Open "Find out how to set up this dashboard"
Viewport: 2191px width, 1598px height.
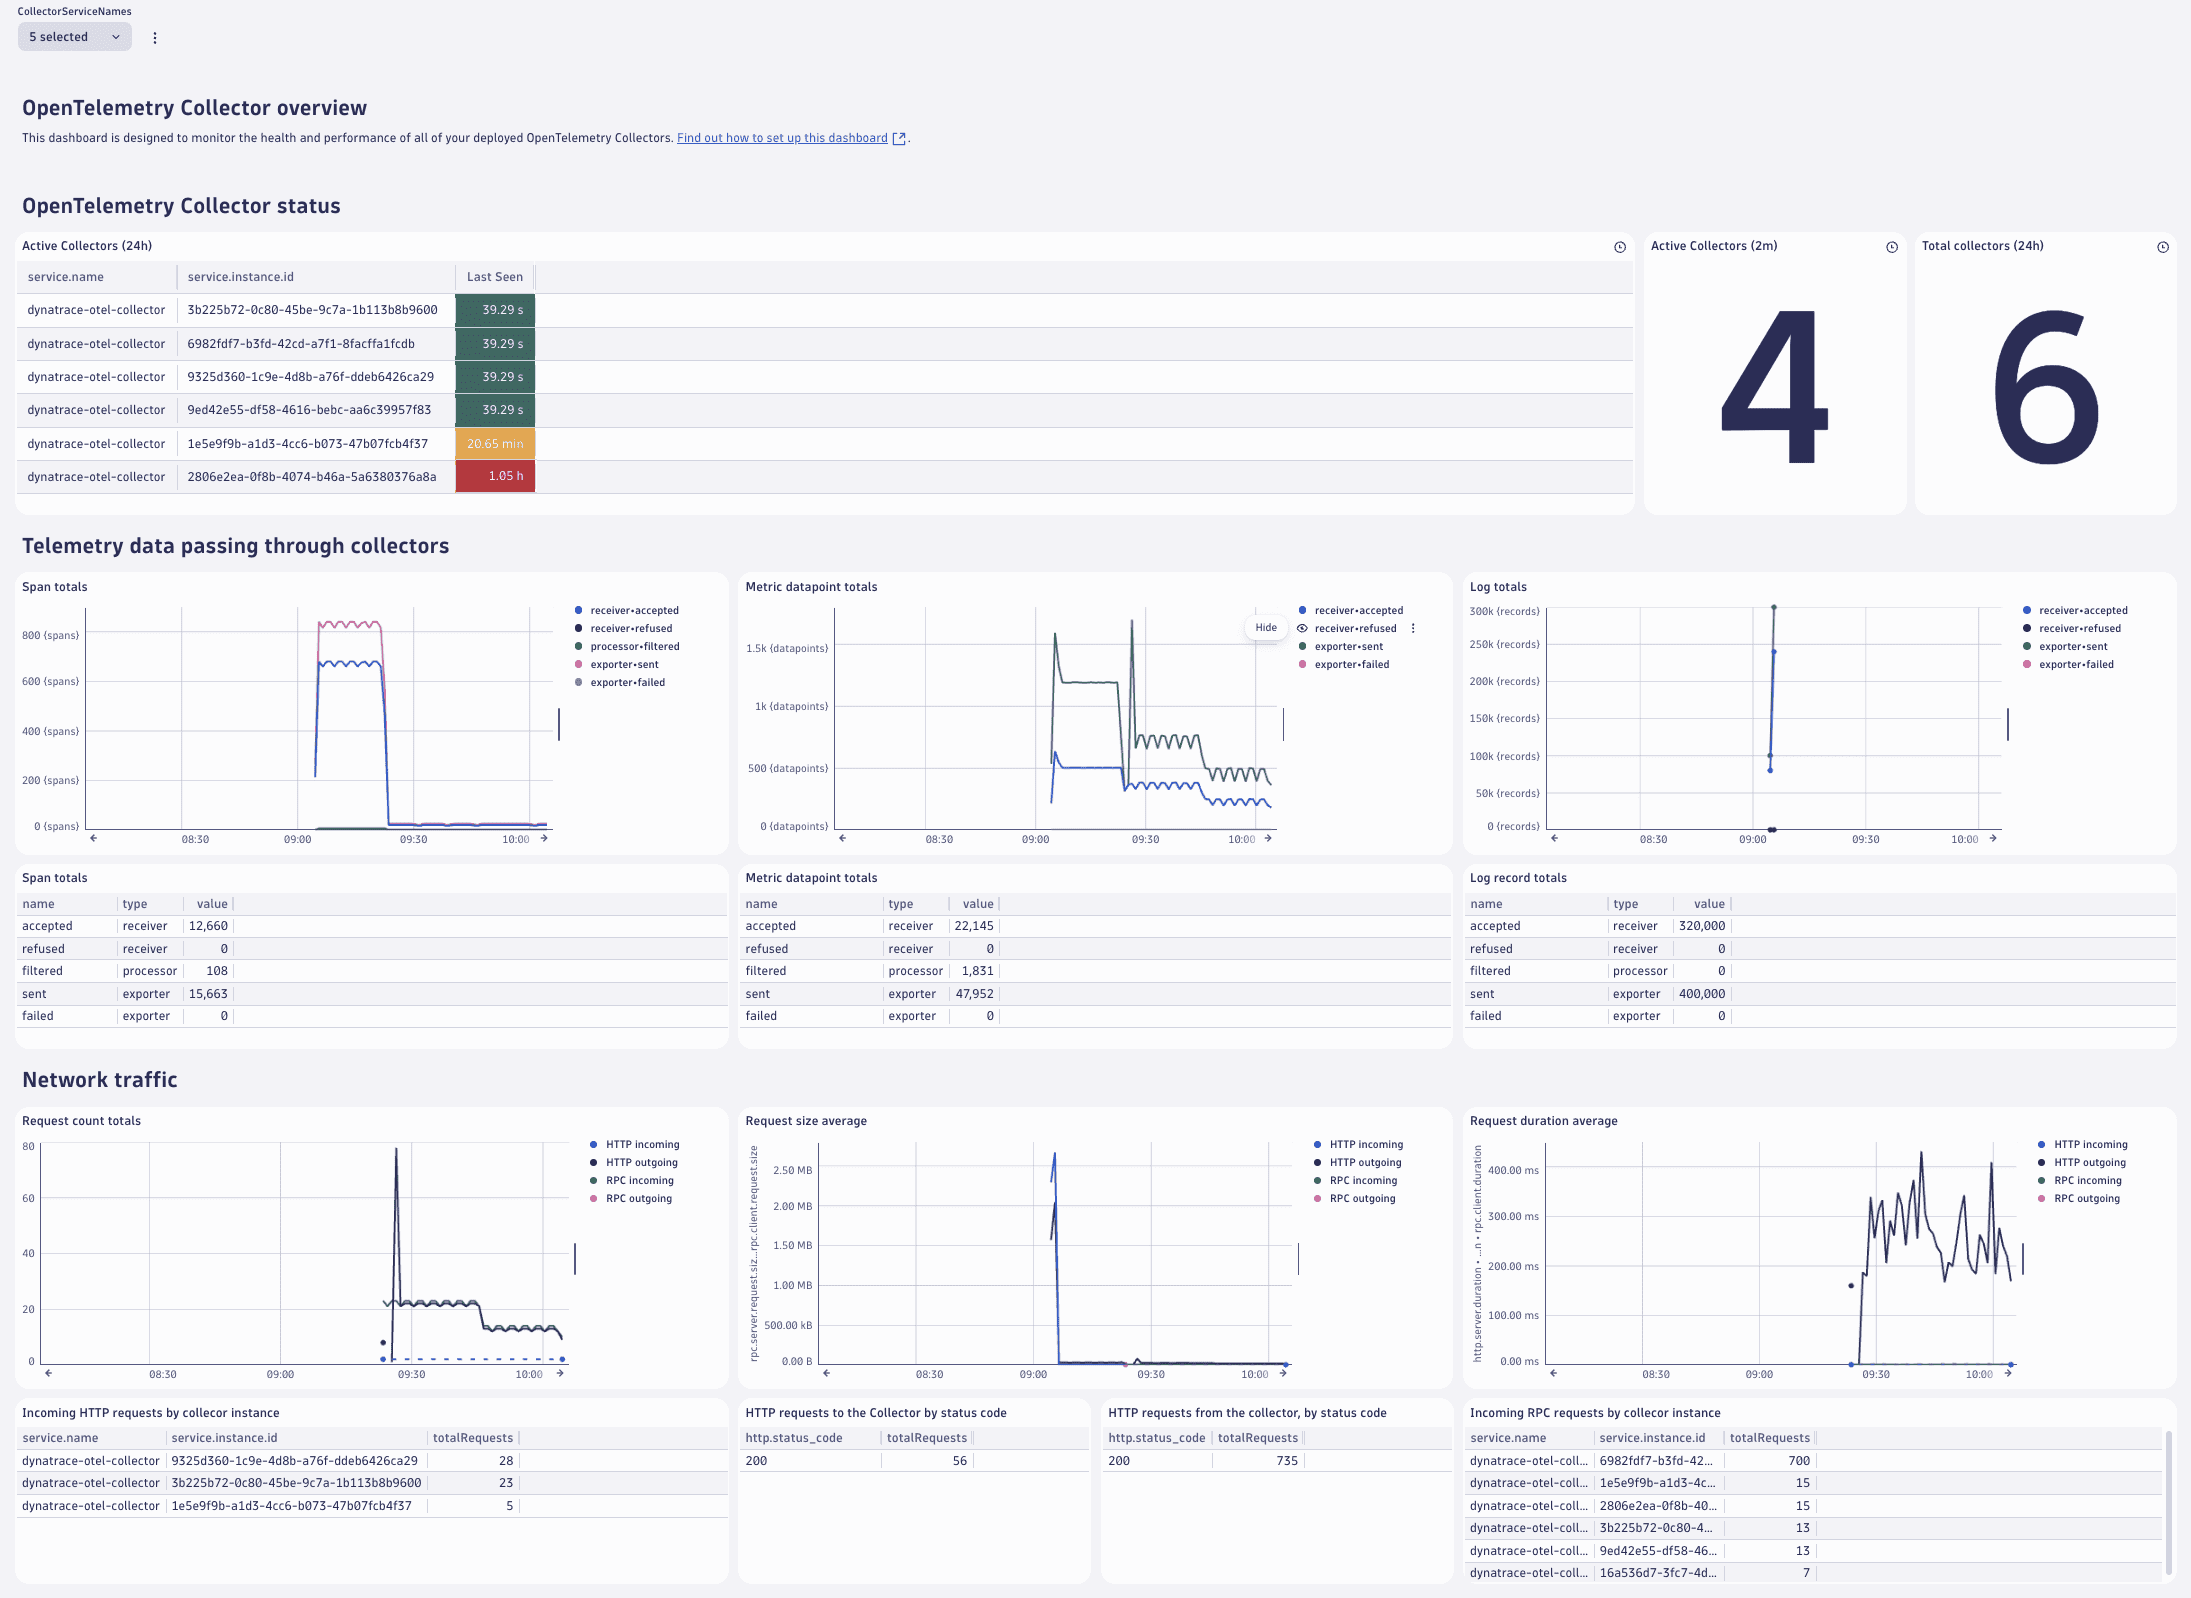(x=781, y=138)
